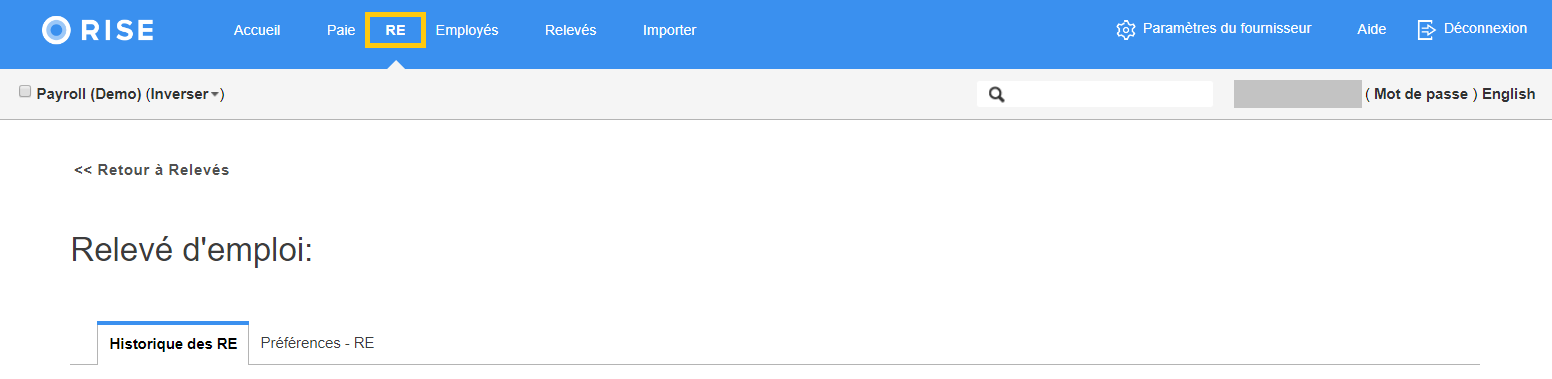Click the magnifying glass search icon
The height and width of the screenshot is (379, 1552).
pyautogui.click(x=996, y=94)
